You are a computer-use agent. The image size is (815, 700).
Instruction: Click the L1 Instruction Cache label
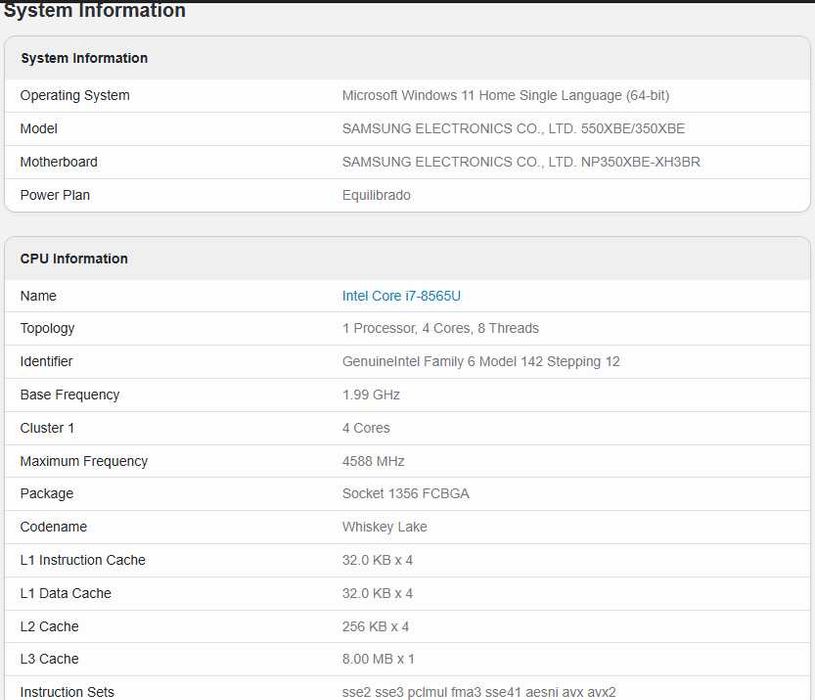pos(83,560)
